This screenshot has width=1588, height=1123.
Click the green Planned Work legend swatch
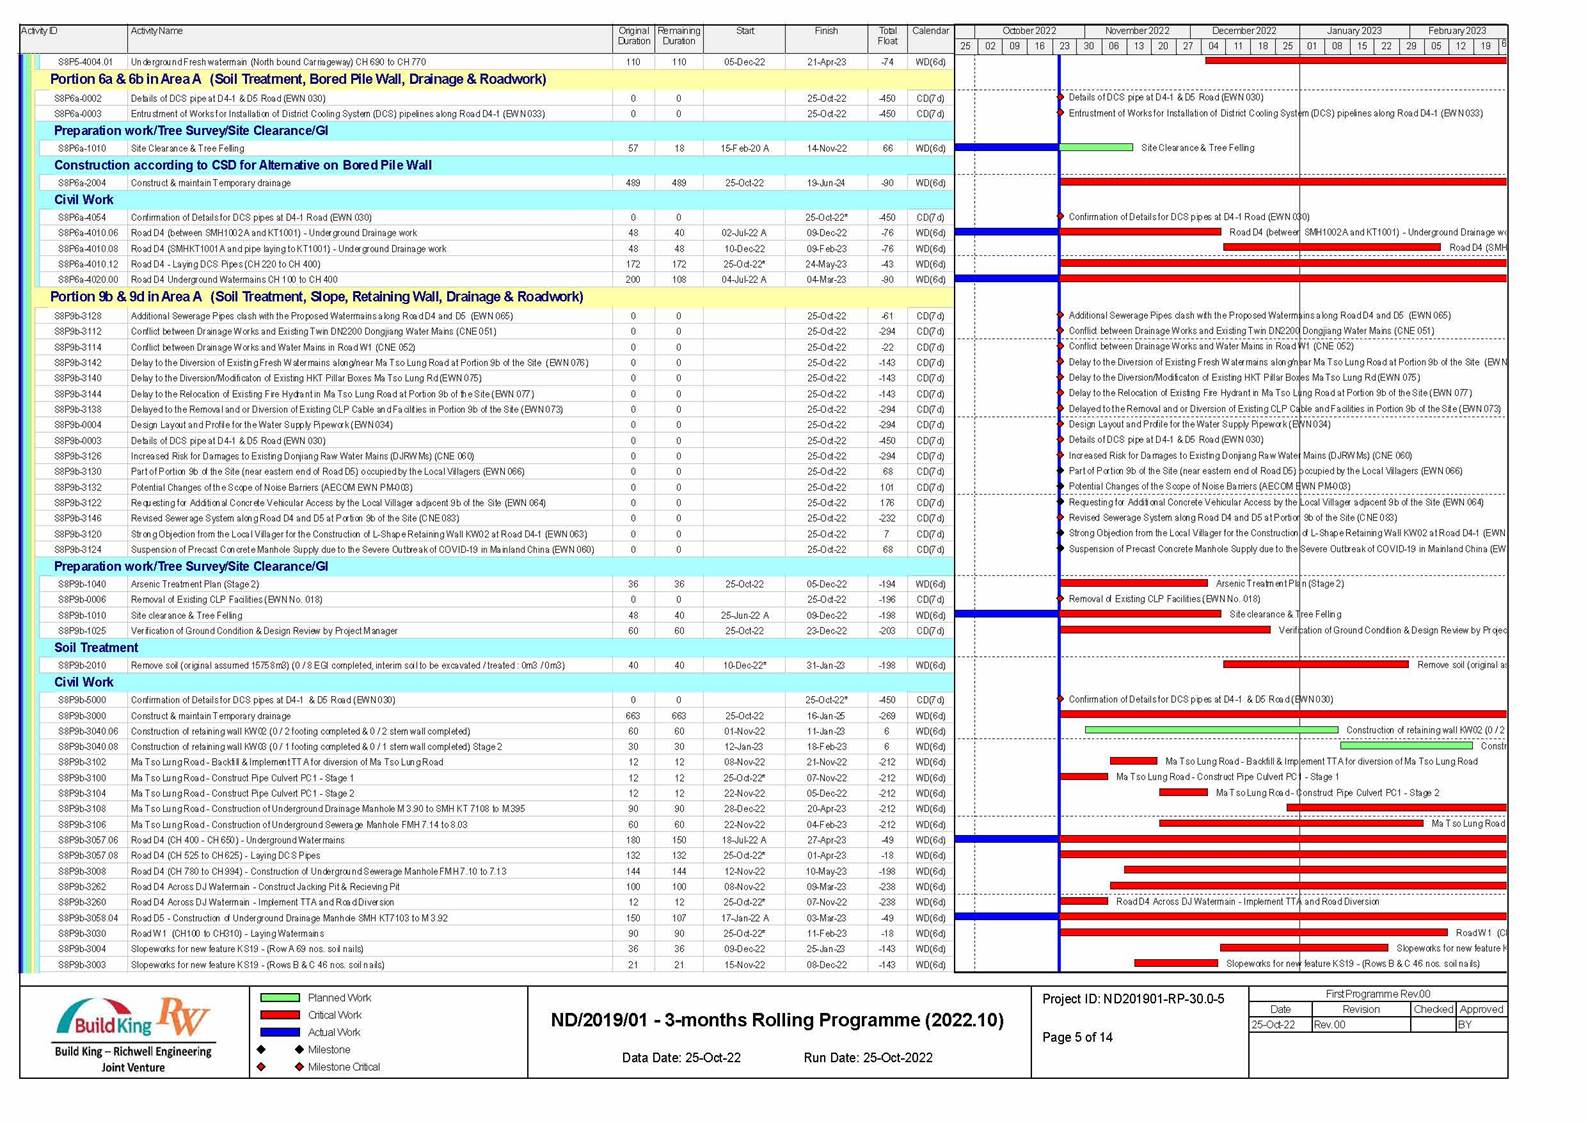point(280,998)
